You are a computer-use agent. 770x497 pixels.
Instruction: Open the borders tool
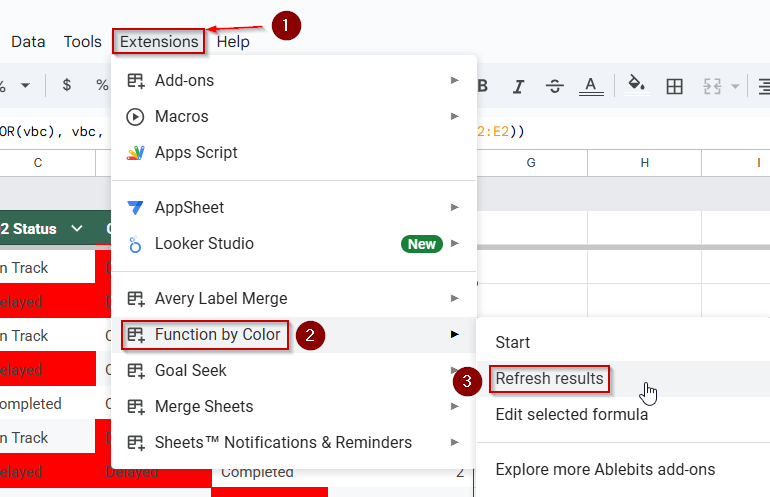(674, 86)
